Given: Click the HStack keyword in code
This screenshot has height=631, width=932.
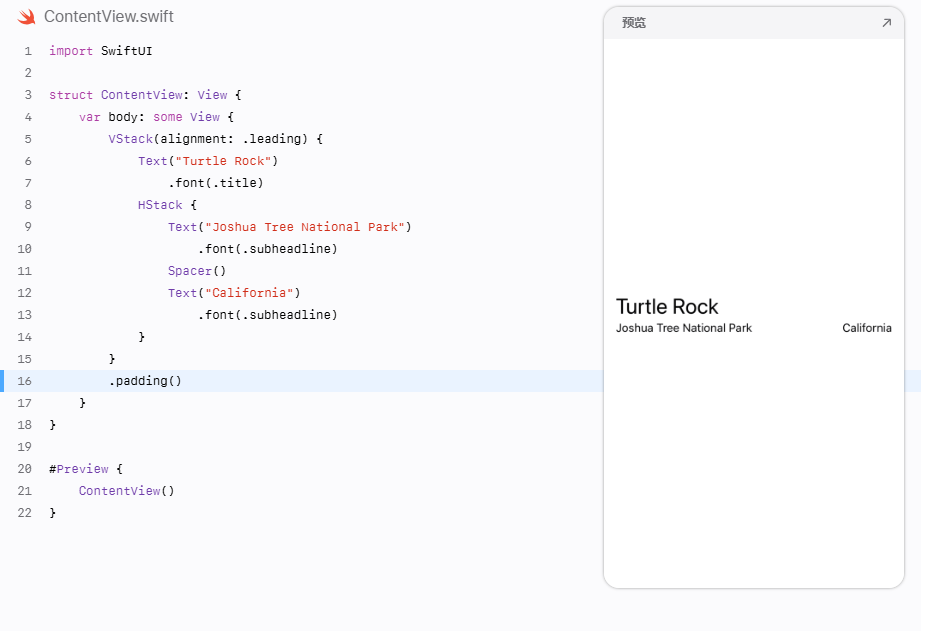Looking at the screenshot, I should coord(160,205).
